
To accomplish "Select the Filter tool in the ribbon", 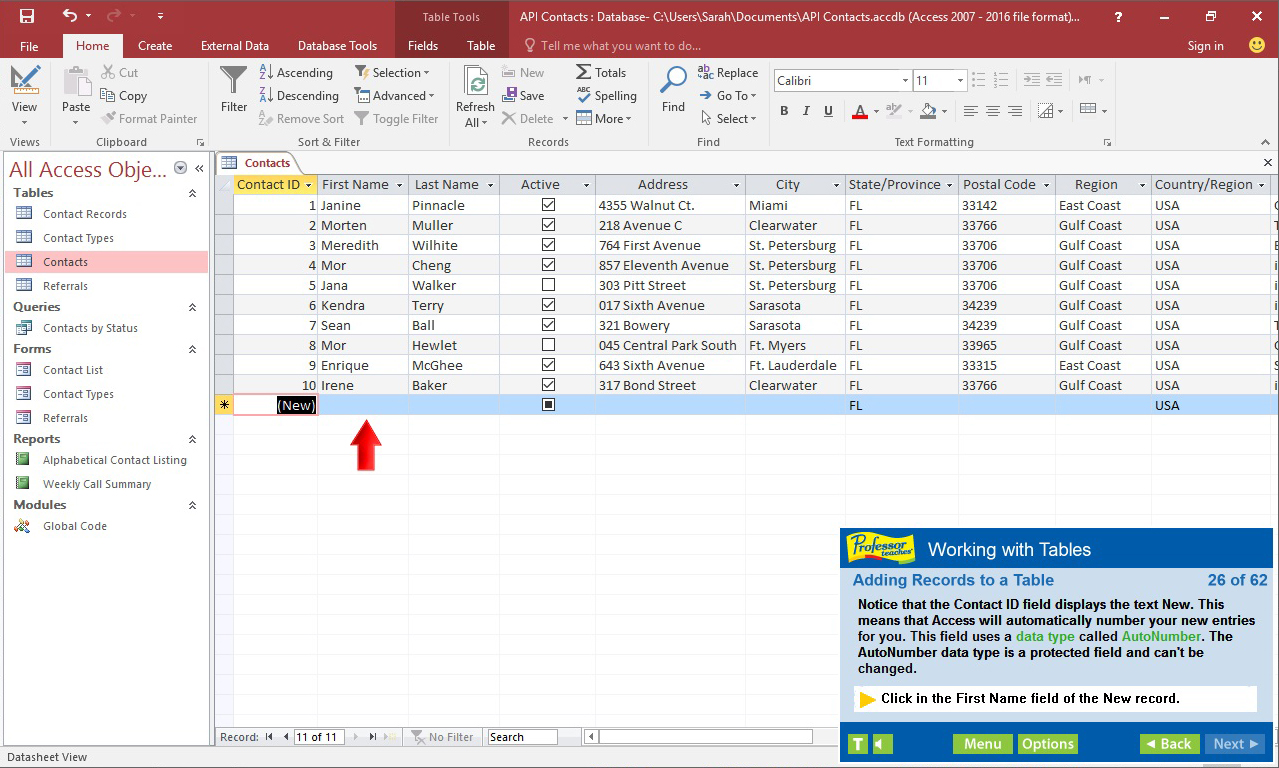I will [x=232, y=91].
